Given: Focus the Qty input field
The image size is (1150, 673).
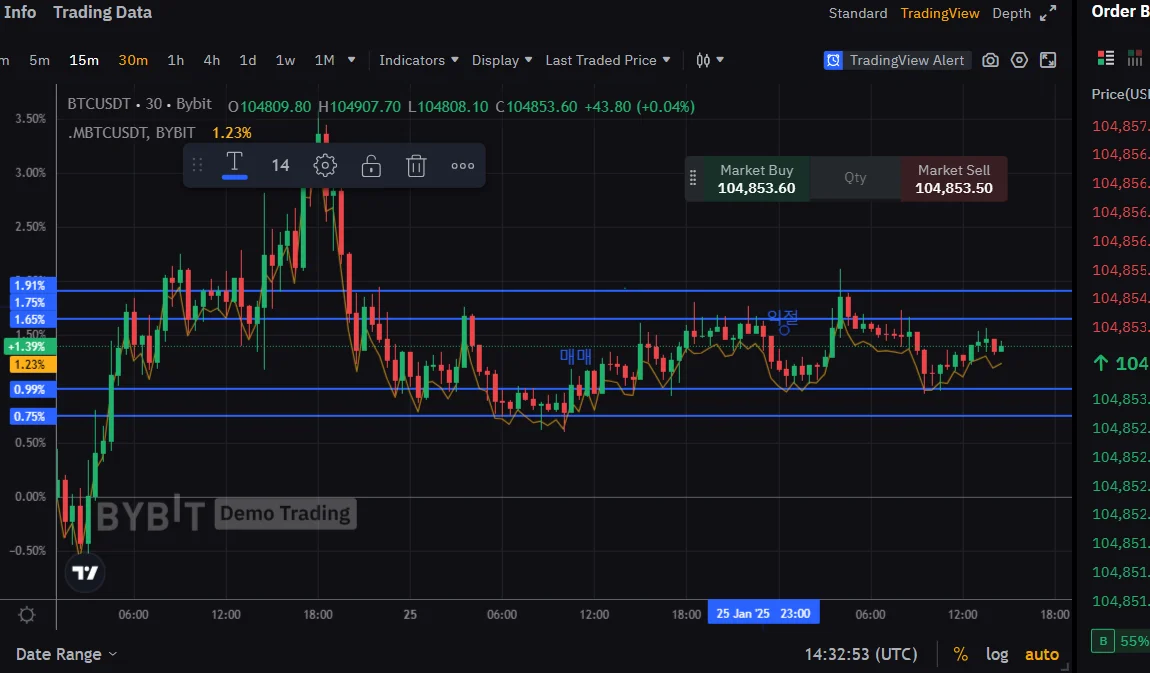Looking at the screenshot, I should [855, 177].
